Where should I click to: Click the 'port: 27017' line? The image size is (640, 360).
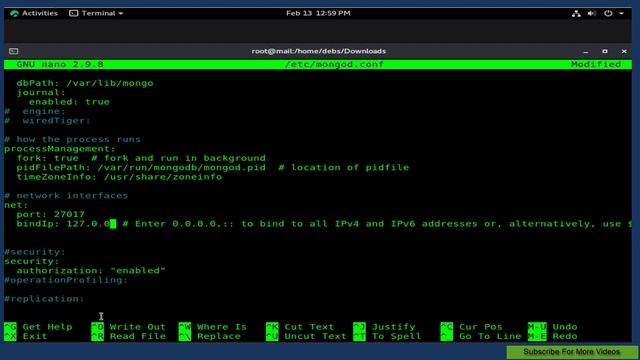coord(51,214)
